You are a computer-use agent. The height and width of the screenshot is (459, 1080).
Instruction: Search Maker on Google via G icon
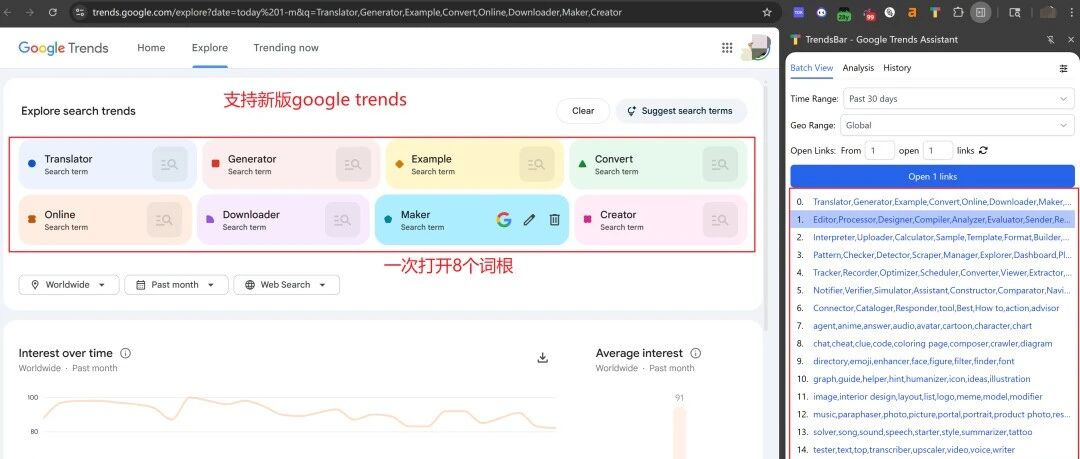point(503,220)
